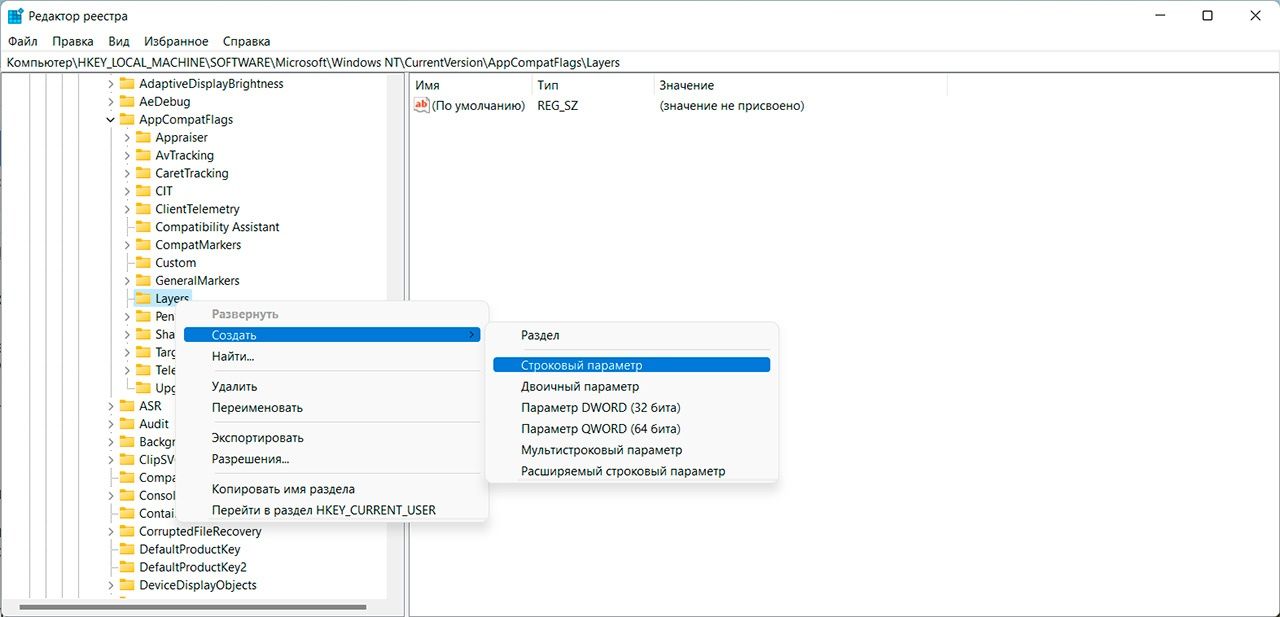Image resolution: width=1280 pixels, height=617 pixels.
Task: Expand the GeneralMarkers tree node
Action: pos(127,281)
